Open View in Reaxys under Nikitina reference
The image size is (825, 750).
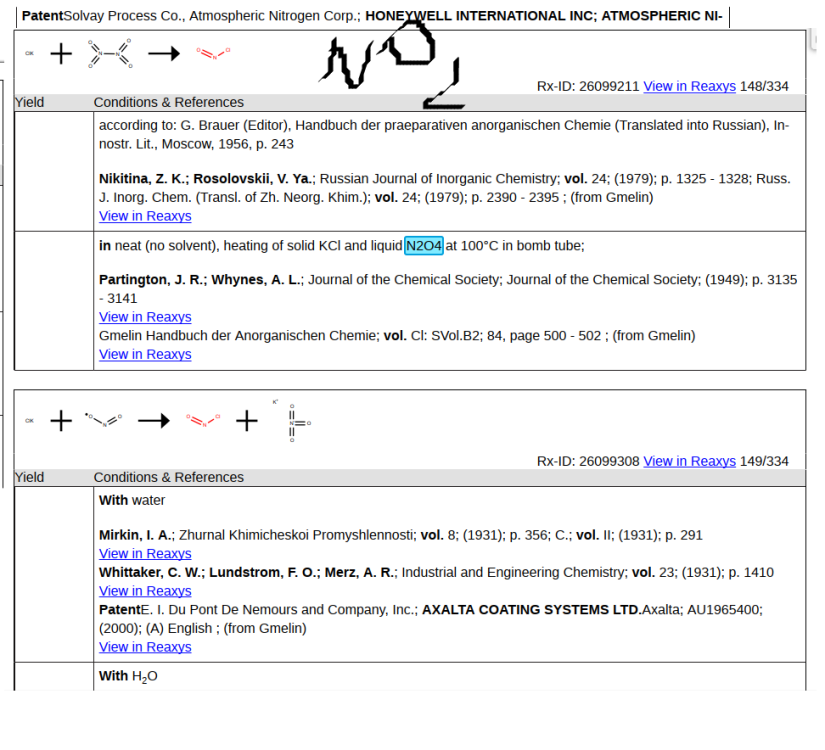pyautogui.click(x=145, y=216)
